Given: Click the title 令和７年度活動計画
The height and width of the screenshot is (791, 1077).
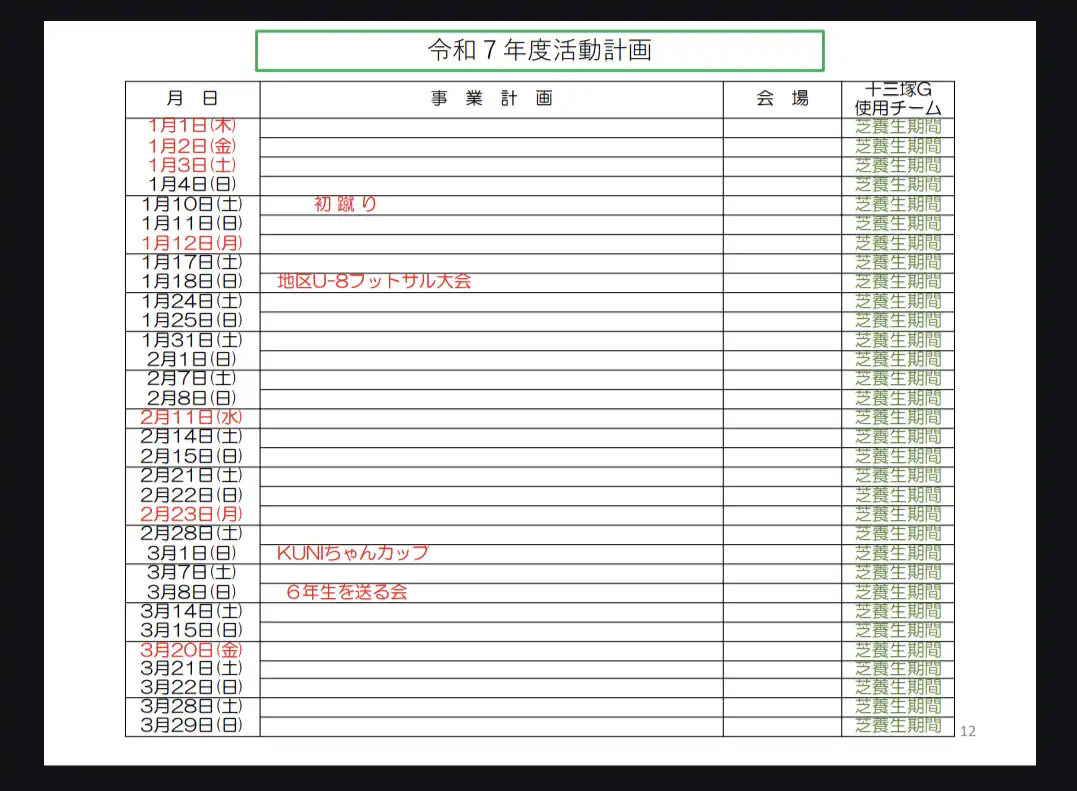Looking at the screenshot, I should 540,50.
